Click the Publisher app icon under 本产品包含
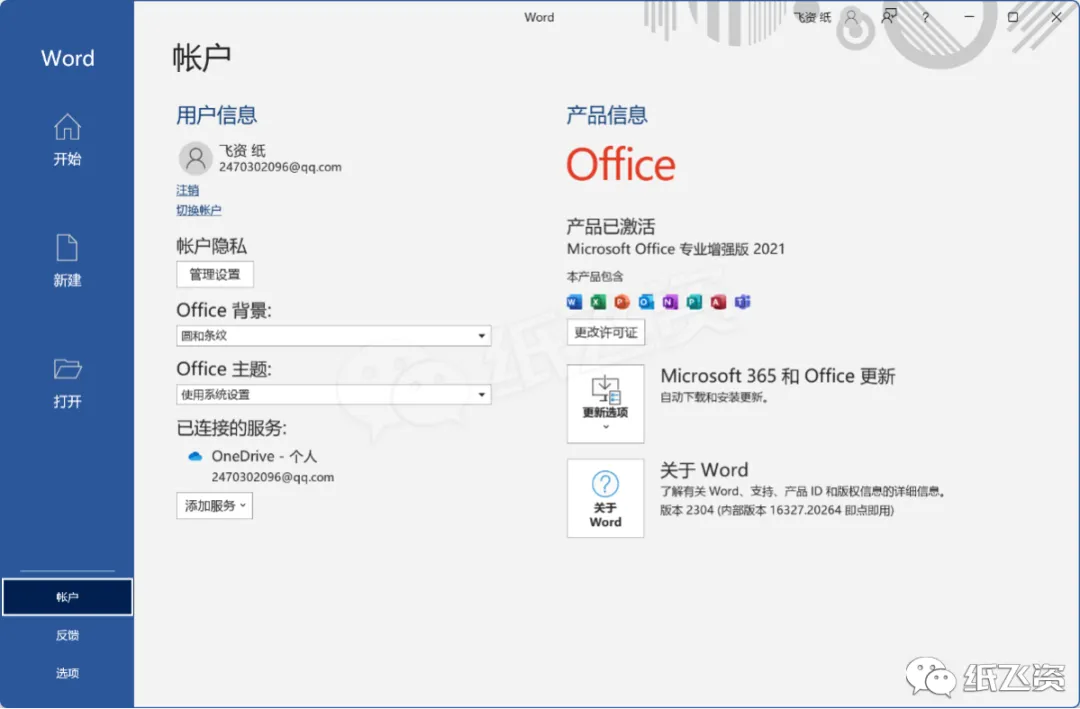This screenshot has width=1080, height=709. point(694,302)
